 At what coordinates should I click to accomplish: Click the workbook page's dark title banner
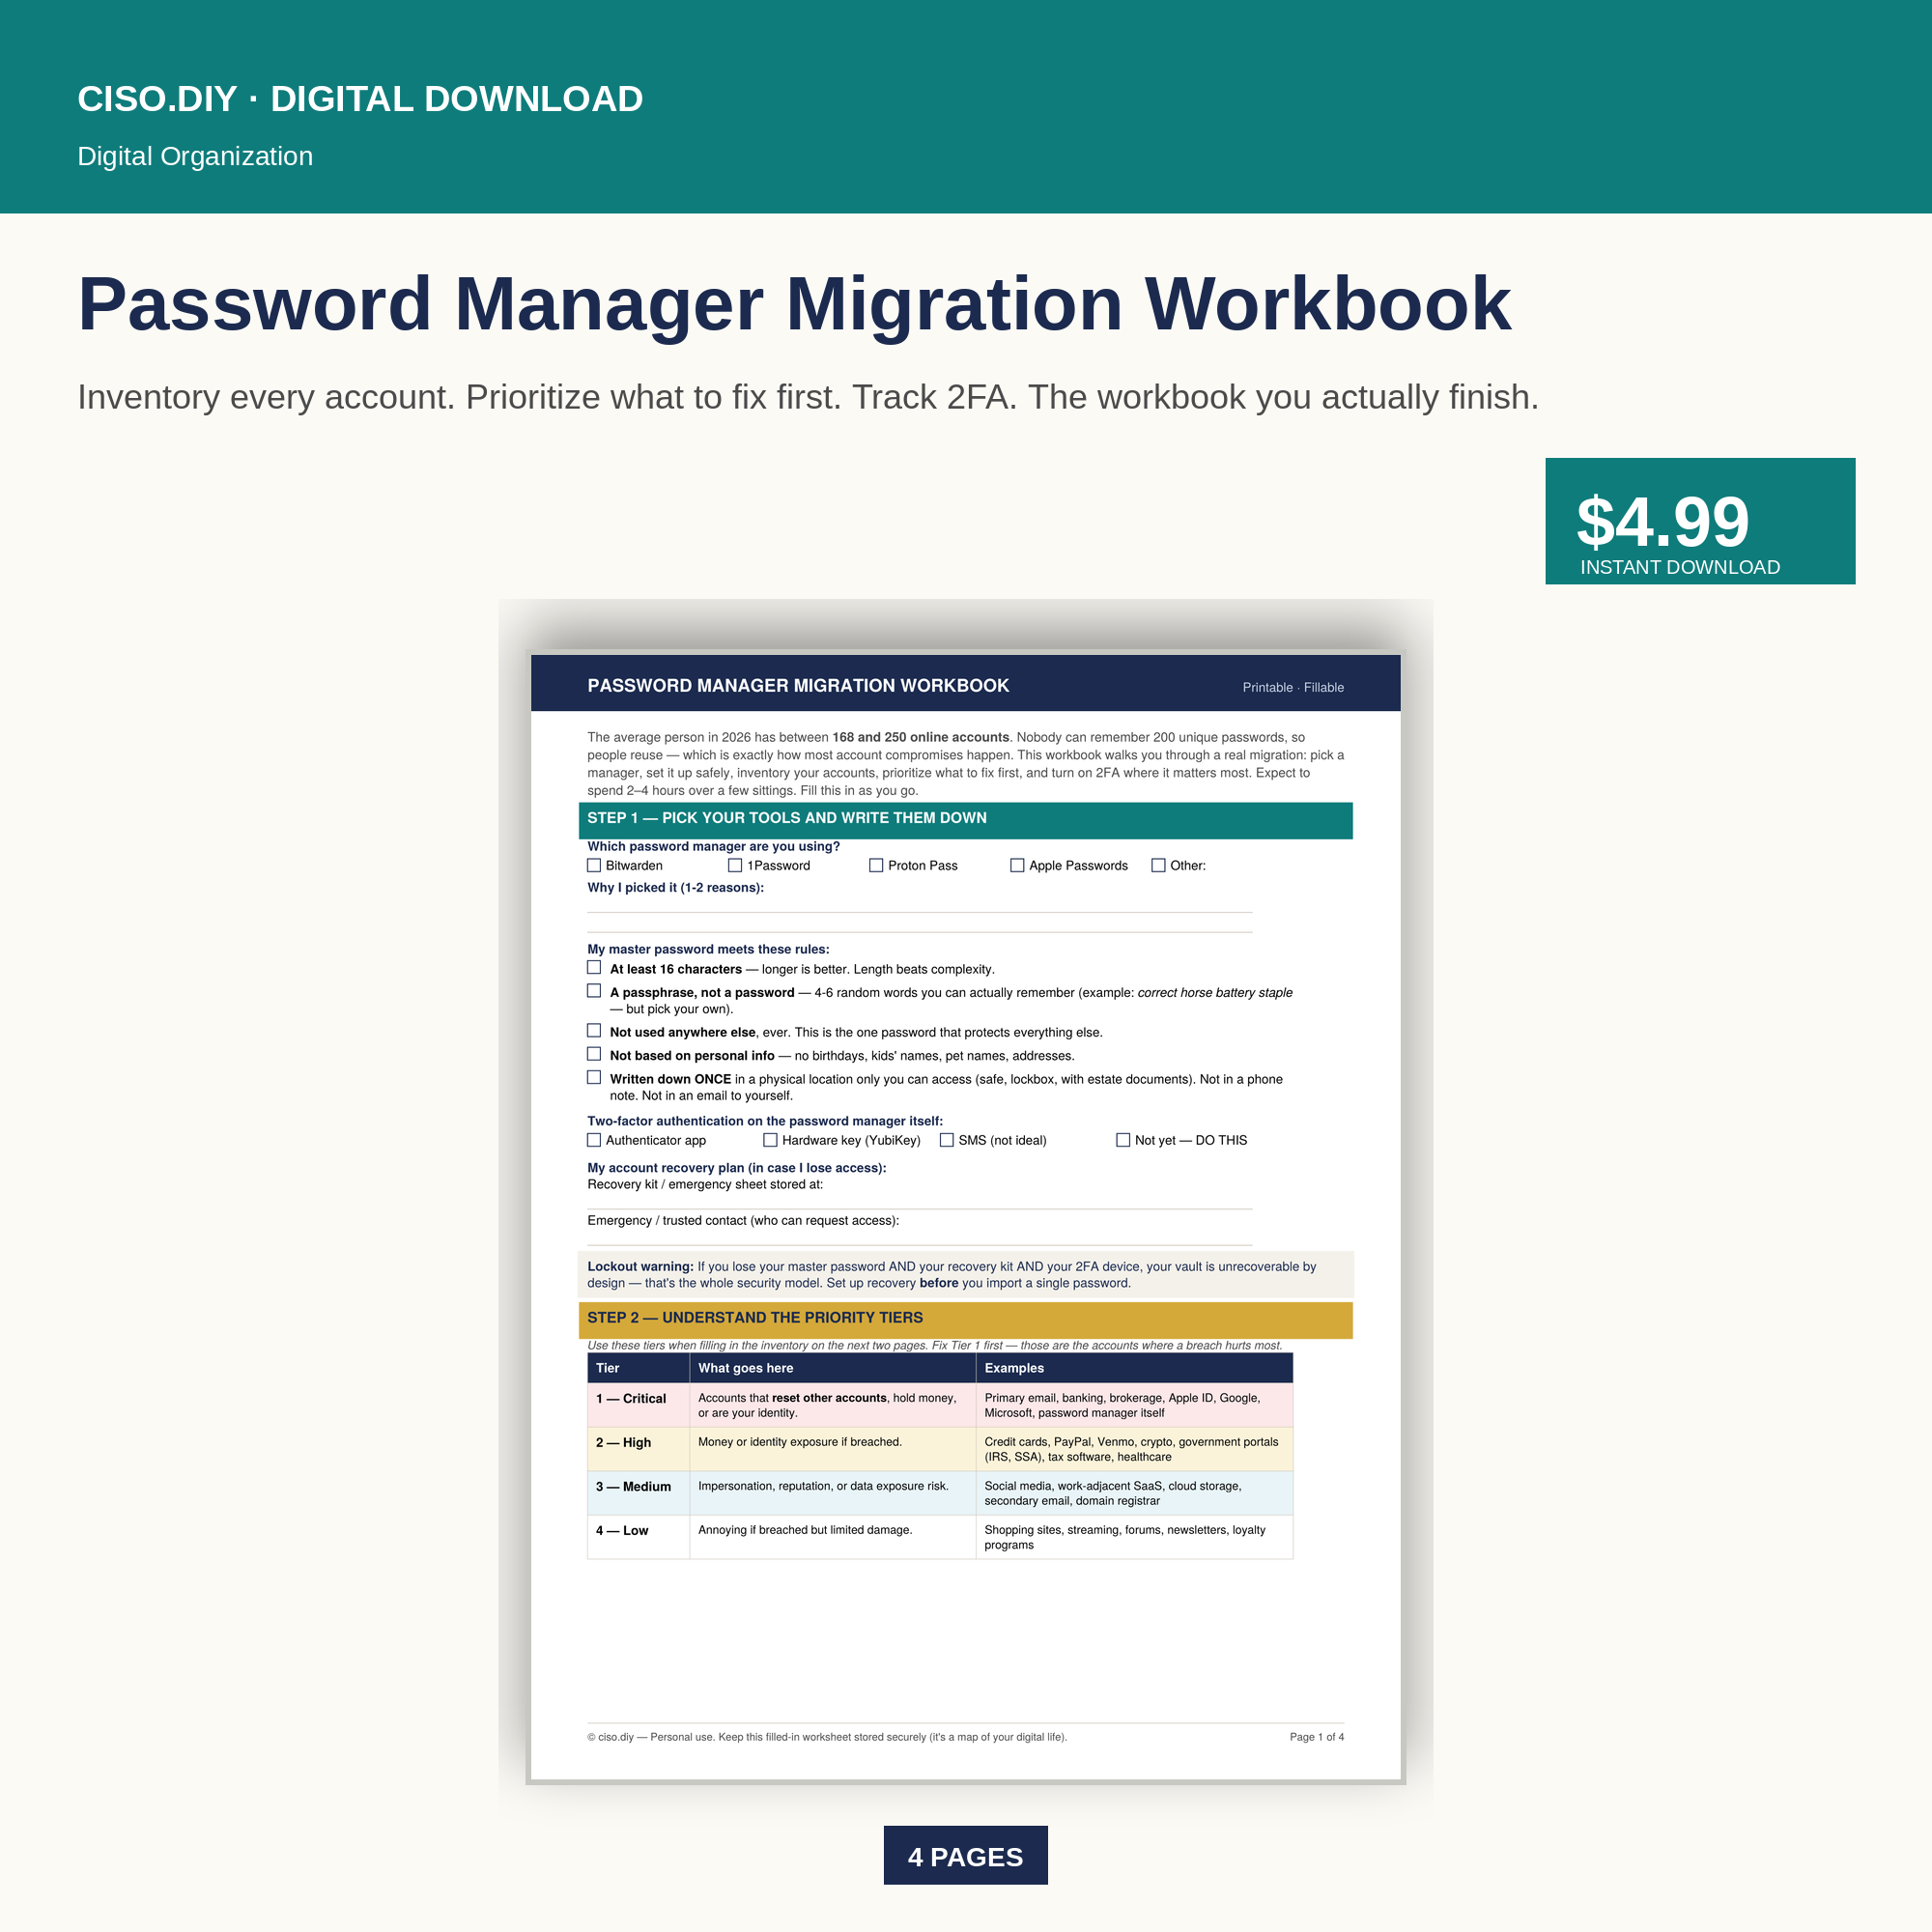965,683
